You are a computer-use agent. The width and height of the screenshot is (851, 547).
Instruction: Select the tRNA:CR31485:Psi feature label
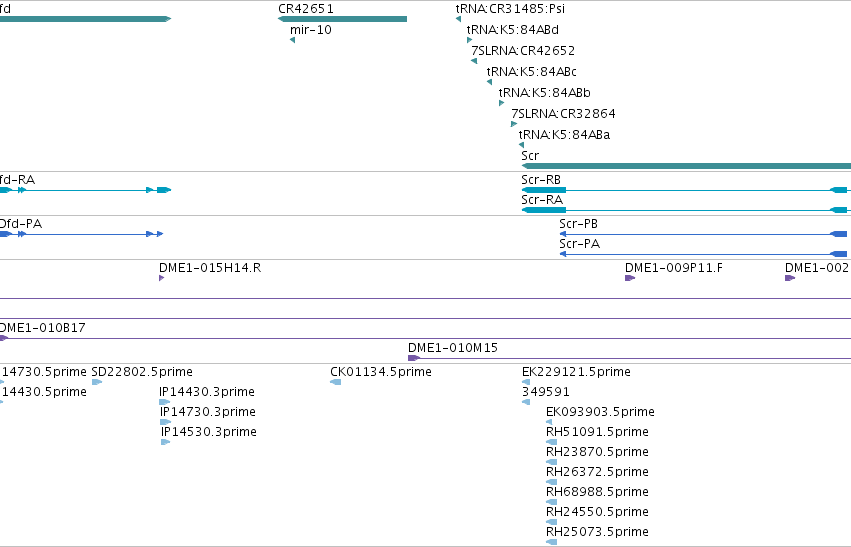(510, 9)
